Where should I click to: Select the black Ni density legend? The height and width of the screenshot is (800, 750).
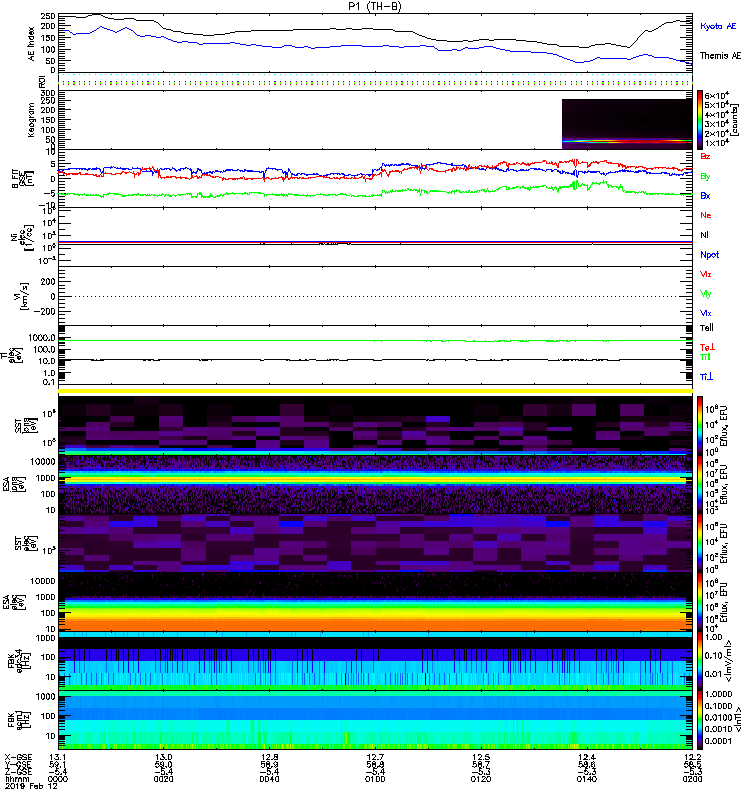coord(704,235)
